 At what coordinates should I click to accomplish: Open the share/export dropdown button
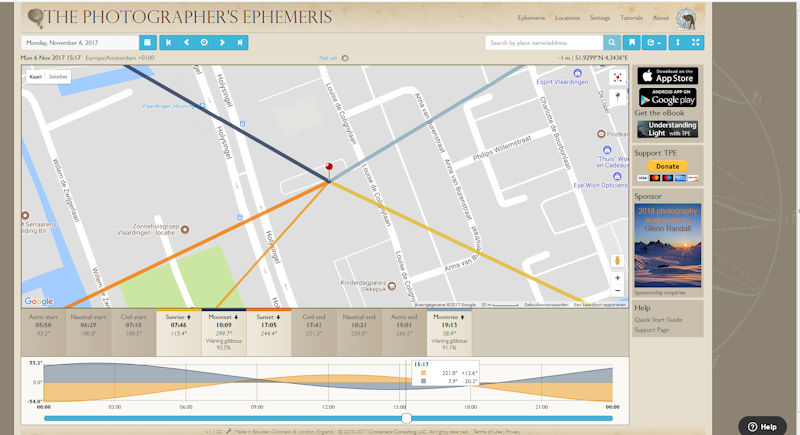click(x=654, y=42)
